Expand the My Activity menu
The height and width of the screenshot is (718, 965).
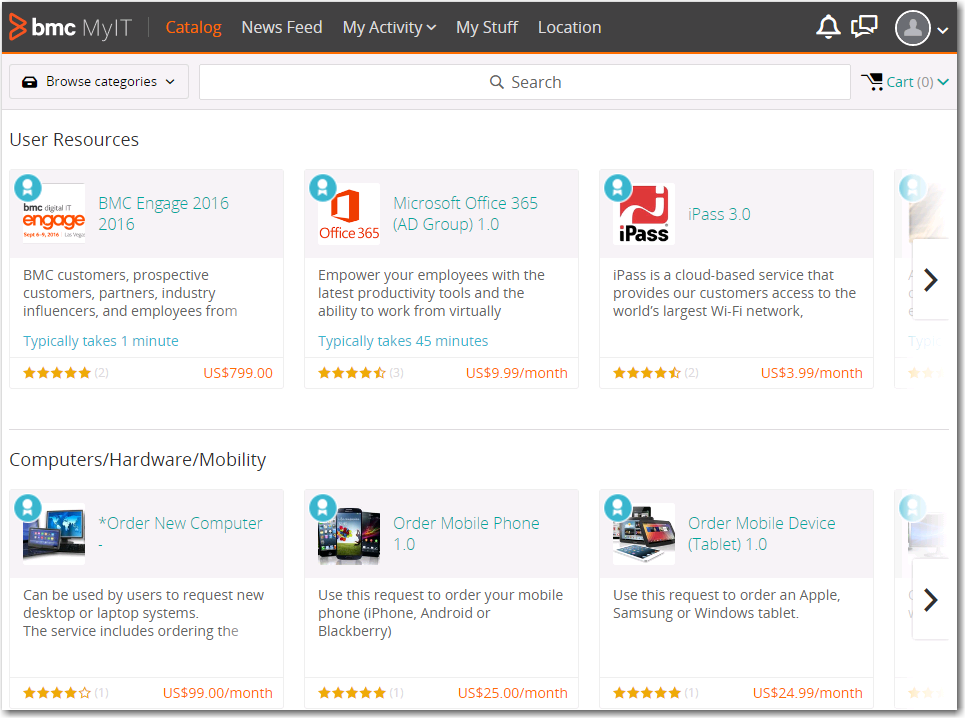[x=389, y=27]
